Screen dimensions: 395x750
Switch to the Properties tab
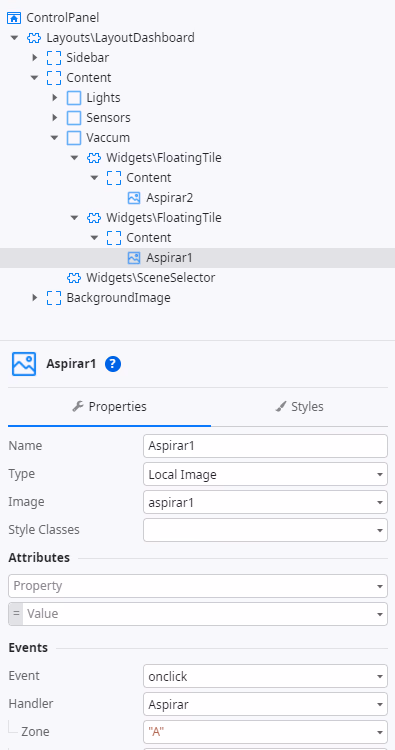tap(110, 407)
